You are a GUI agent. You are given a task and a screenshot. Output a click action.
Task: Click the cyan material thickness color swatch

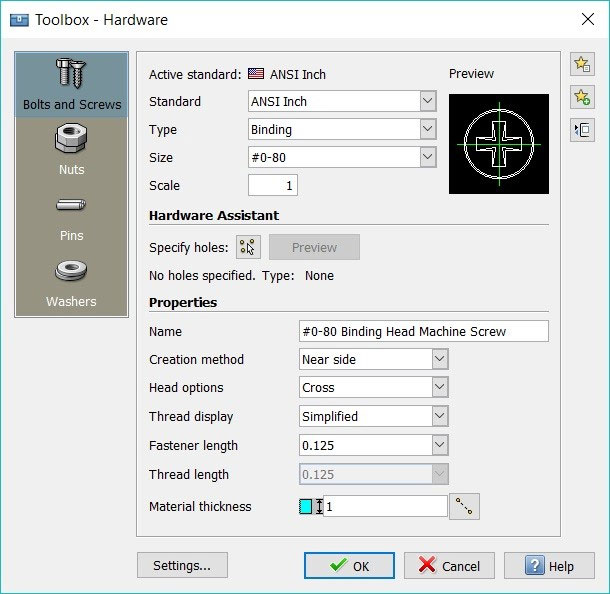click(x=306, y=507)
